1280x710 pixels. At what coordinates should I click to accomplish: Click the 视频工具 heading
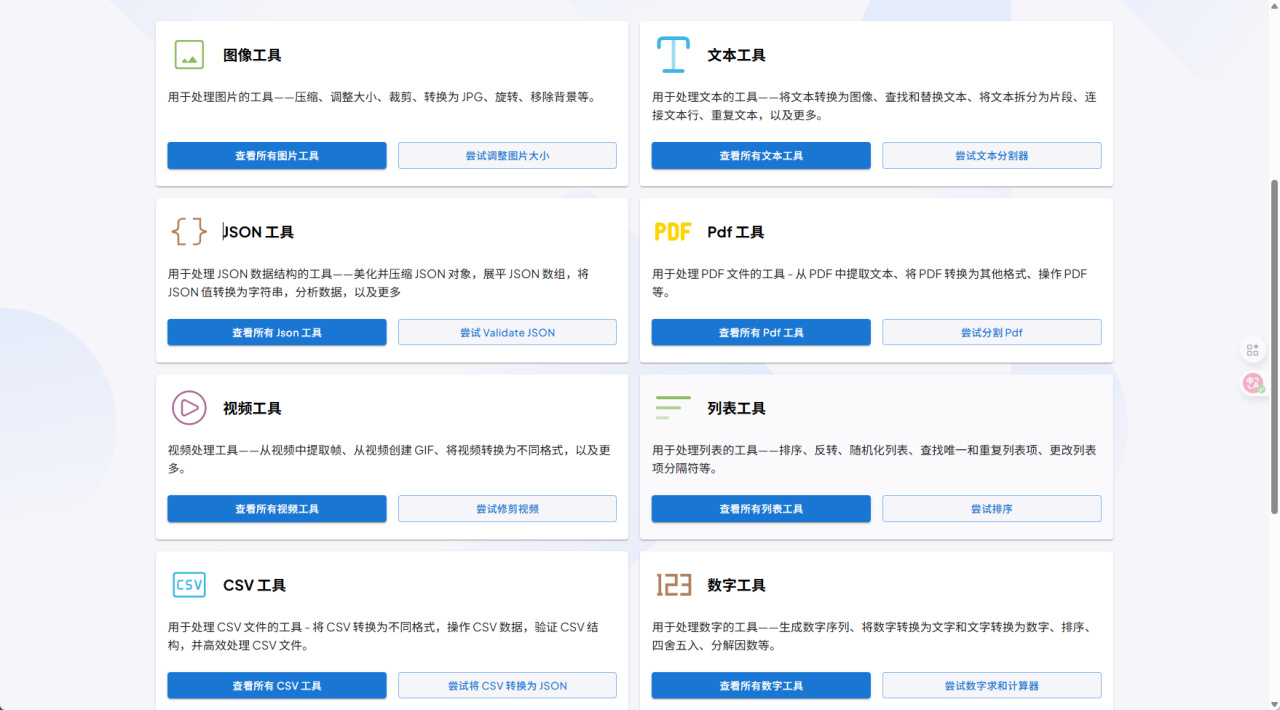point(252,409)
